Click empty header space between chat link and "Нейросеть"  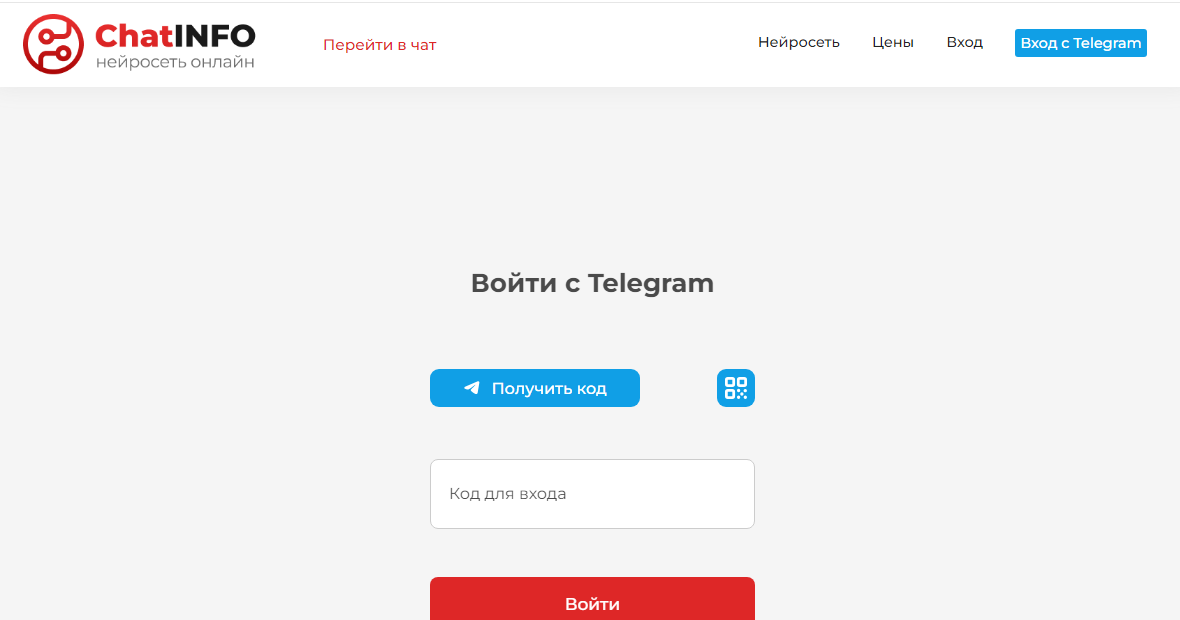(600, 45)
